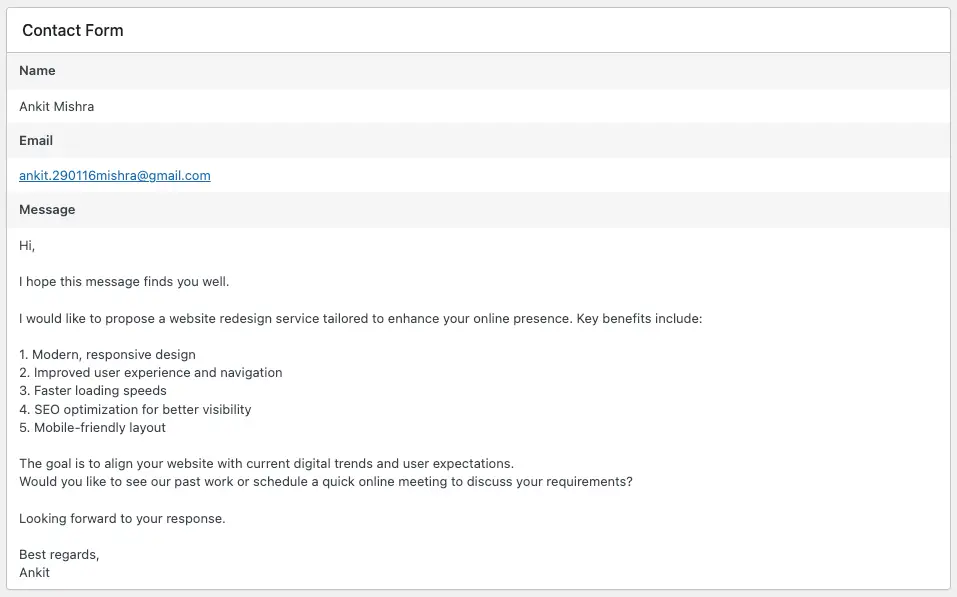Click the 'Mobile-friendly layout' item
This screenshot has height=597, width=957.
93,428
